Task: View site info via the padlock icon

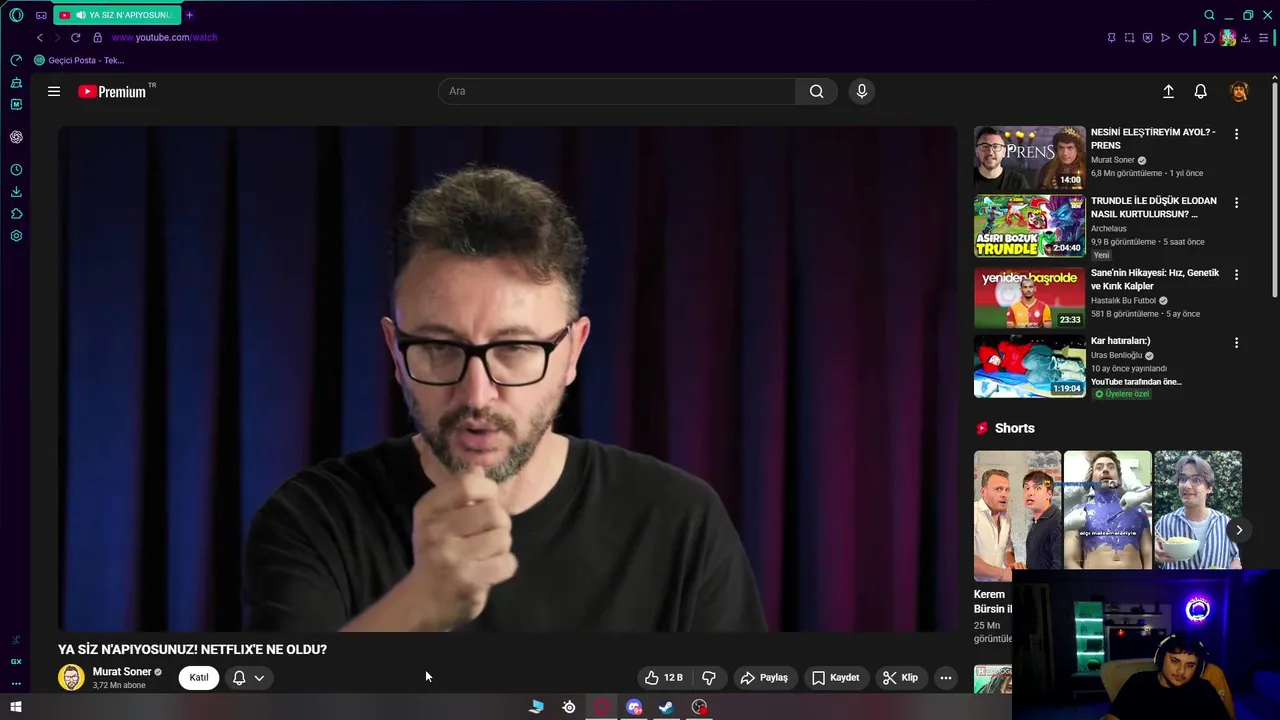Action: coord(97,37)
